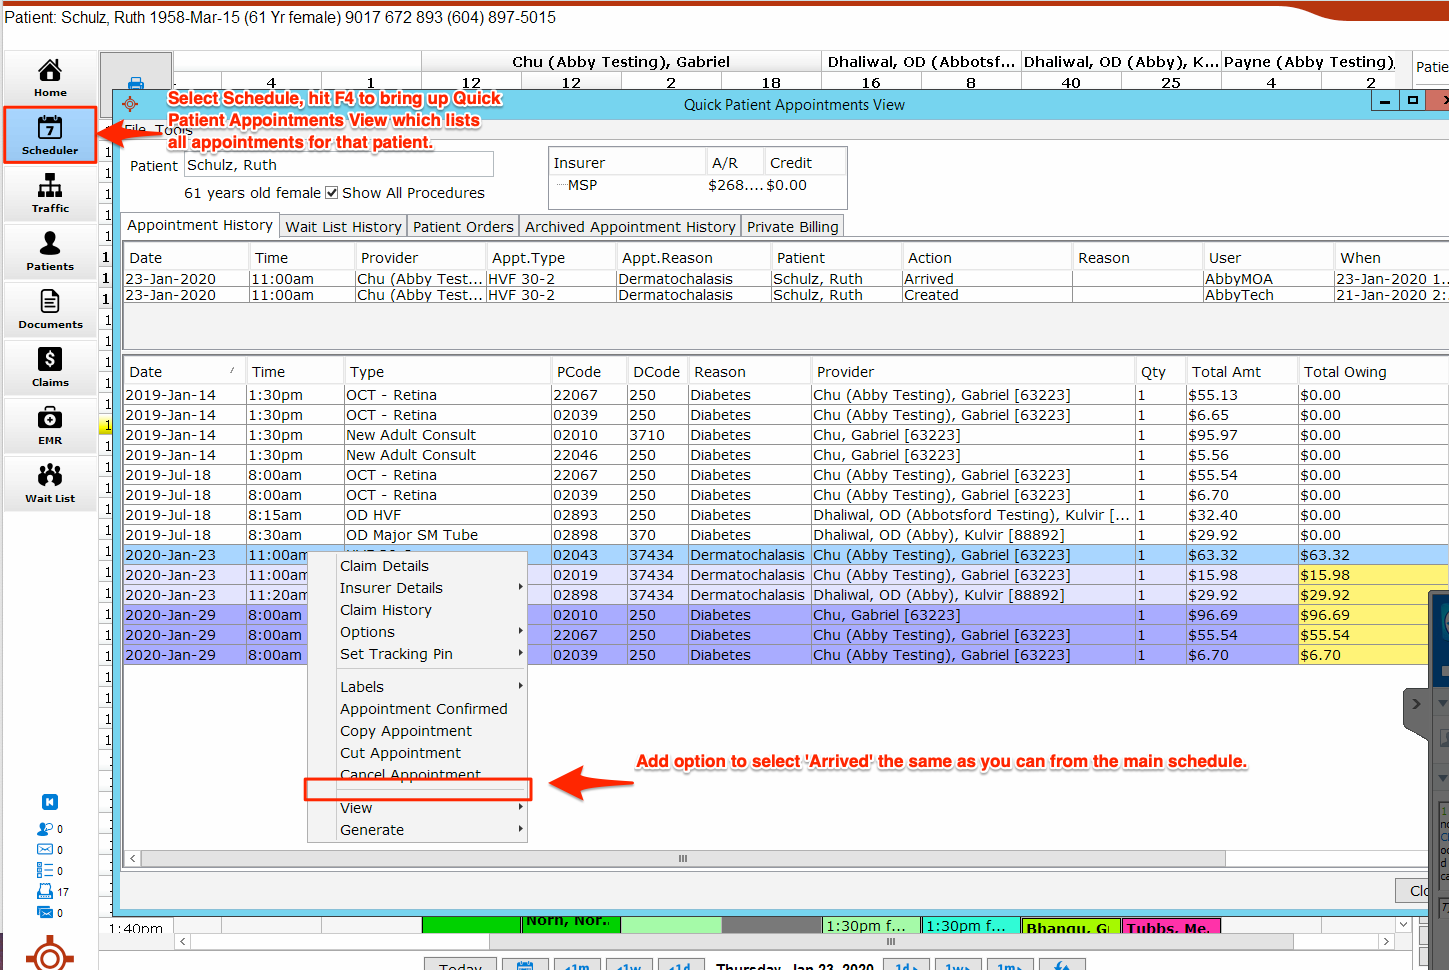Viewport: 1449px width, 970px height.
Task: Open the Wait List icon
Action: (50, 484)
